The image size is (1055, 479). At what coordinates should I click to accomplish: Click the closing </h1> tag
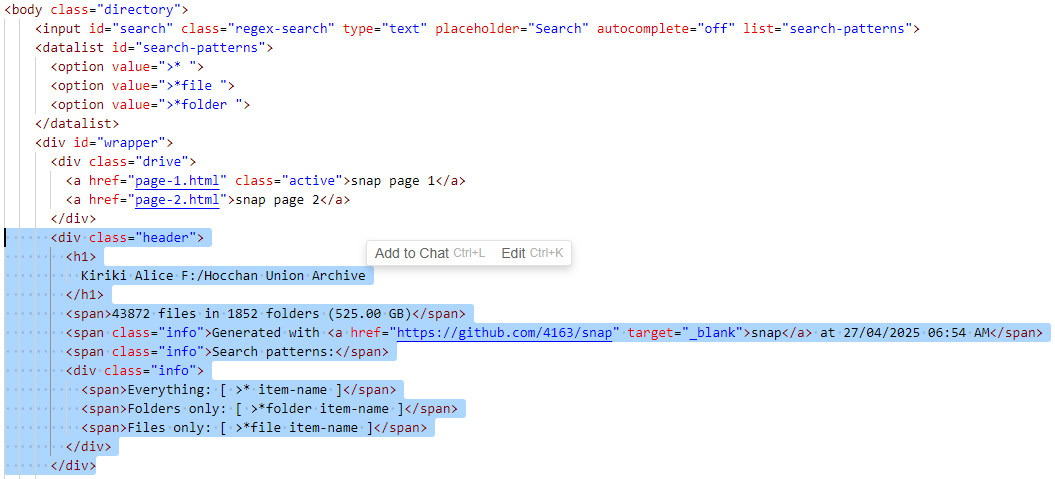(x=85, y=294)
